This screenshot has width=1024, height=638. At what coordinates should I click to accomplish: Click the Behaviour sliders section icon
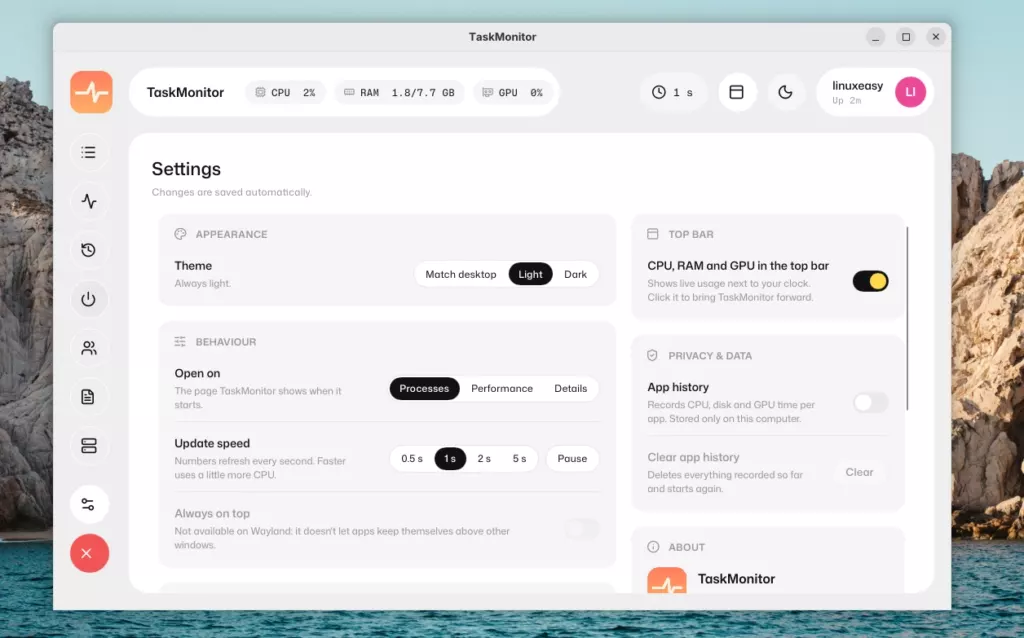[x=180, y=342]
